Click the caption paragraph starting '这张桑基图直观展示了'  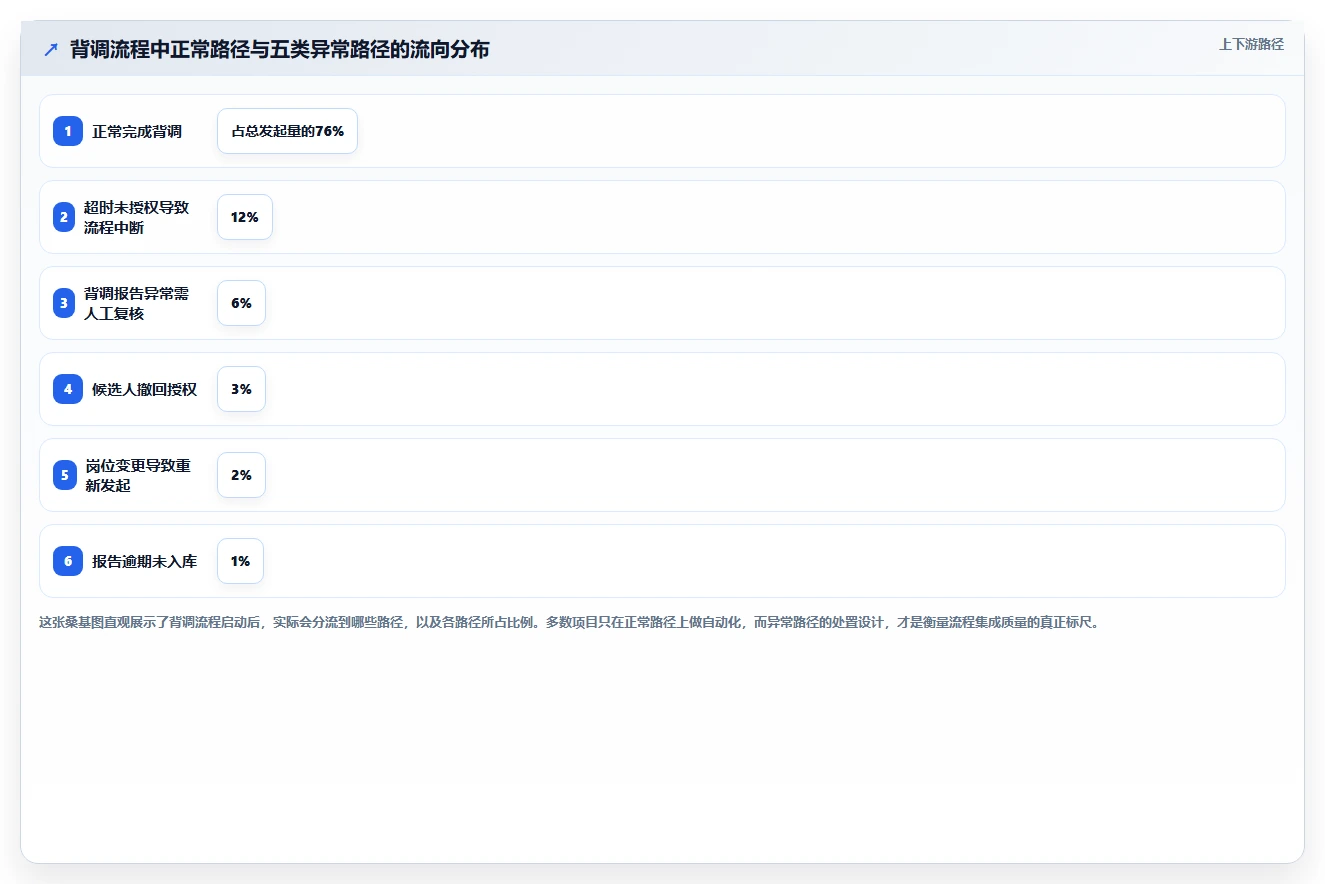pos(569,622)
